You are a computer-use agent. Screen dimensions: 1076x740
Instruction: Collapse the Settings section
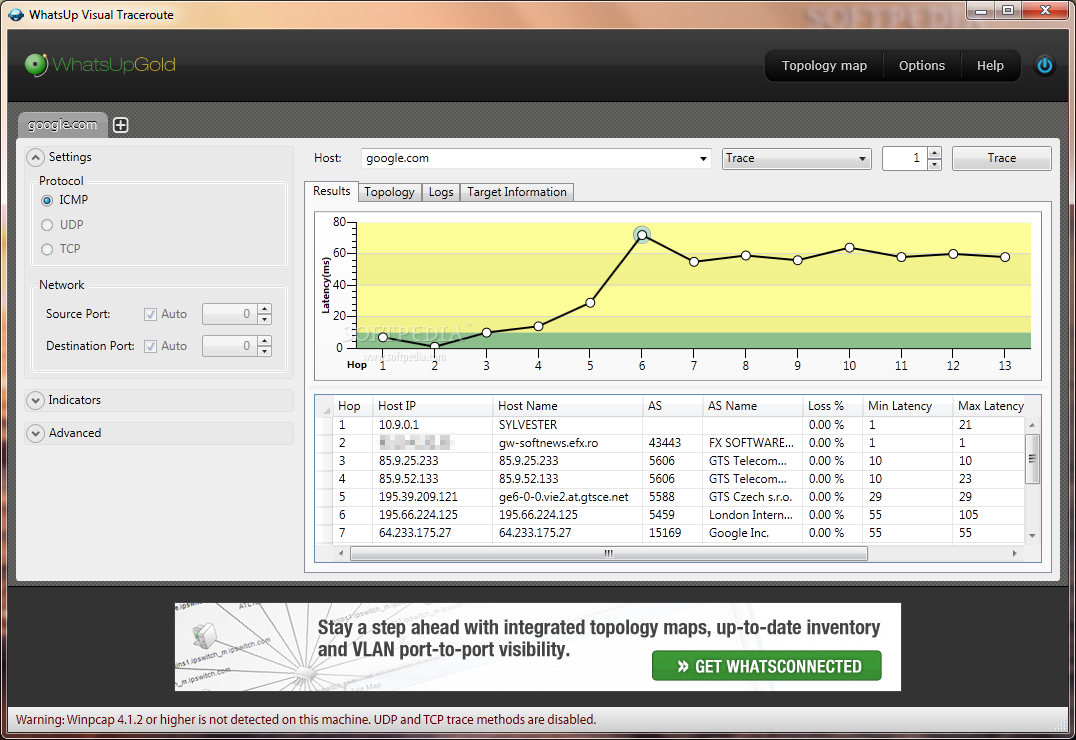point(36,157)
